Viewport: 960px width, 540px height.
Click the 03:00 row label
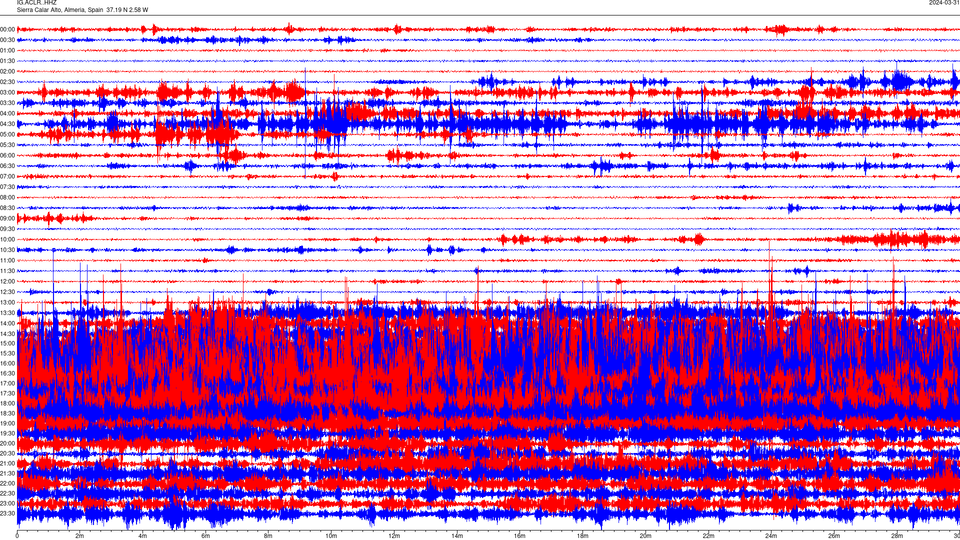coord(8,92)
